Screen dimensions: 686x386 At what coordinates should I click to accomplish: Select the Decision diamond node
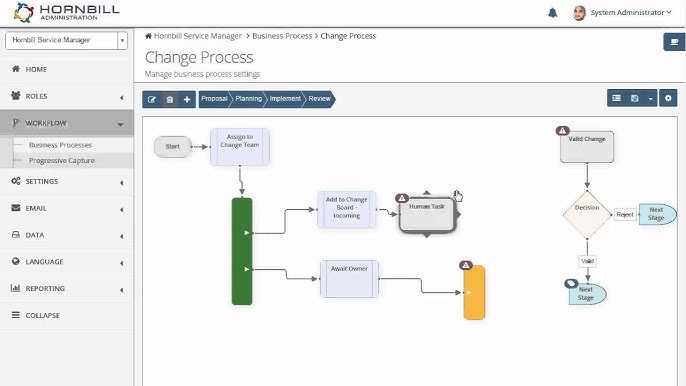[587, 214]
